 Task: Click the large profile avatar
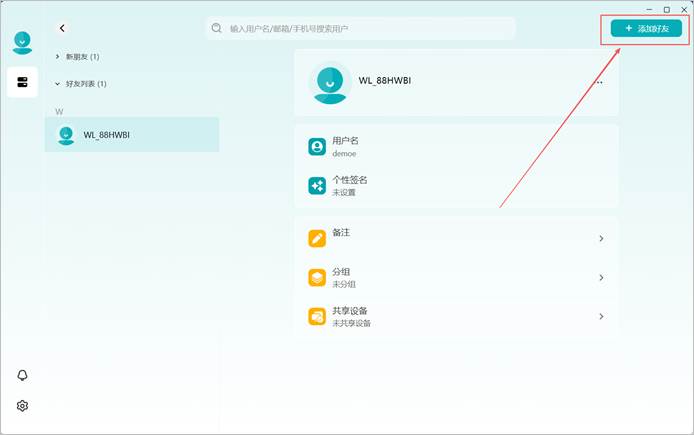coord(330,84)
